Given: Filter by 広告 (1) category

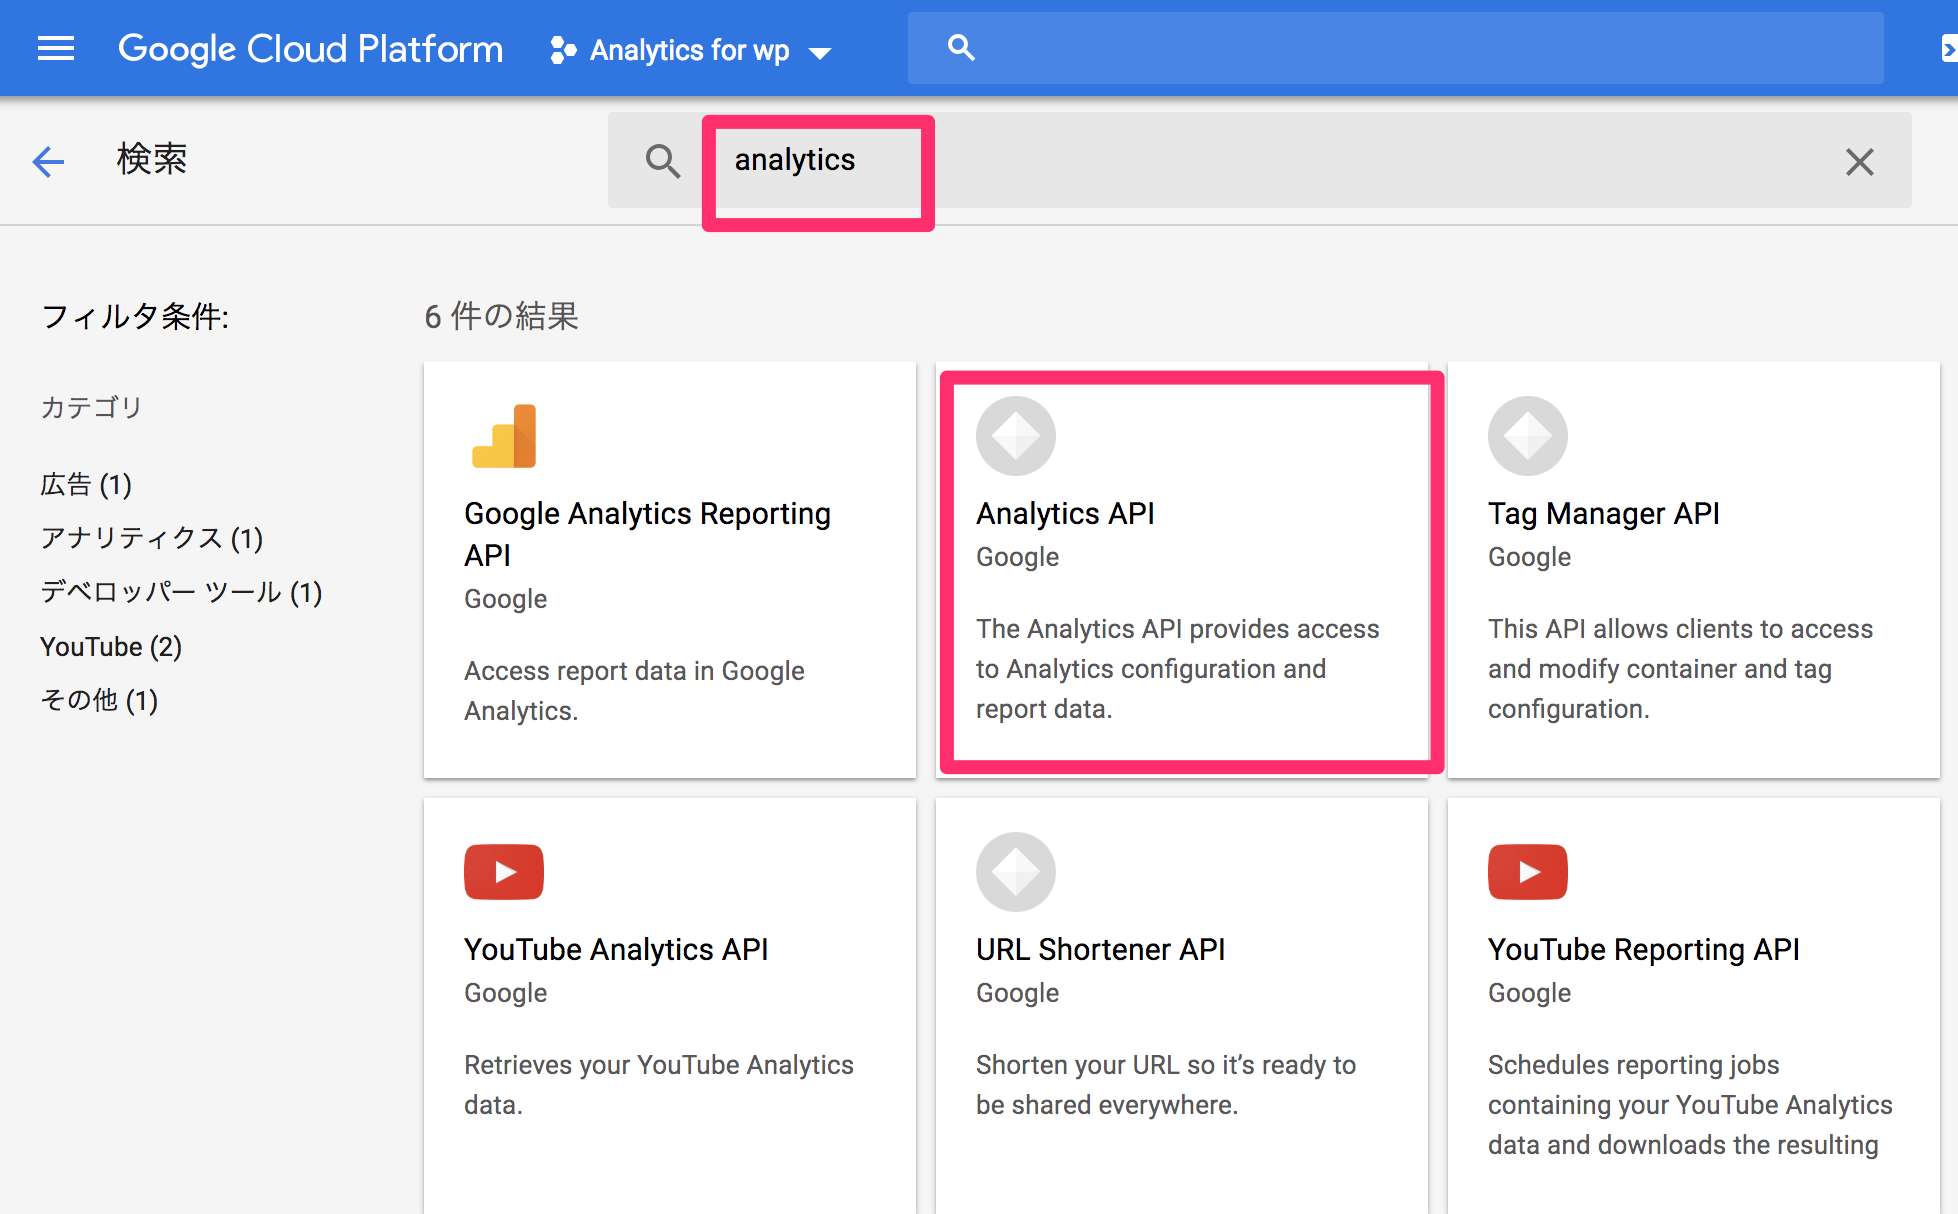Looking at the screenshot, I should pos(86,485).
